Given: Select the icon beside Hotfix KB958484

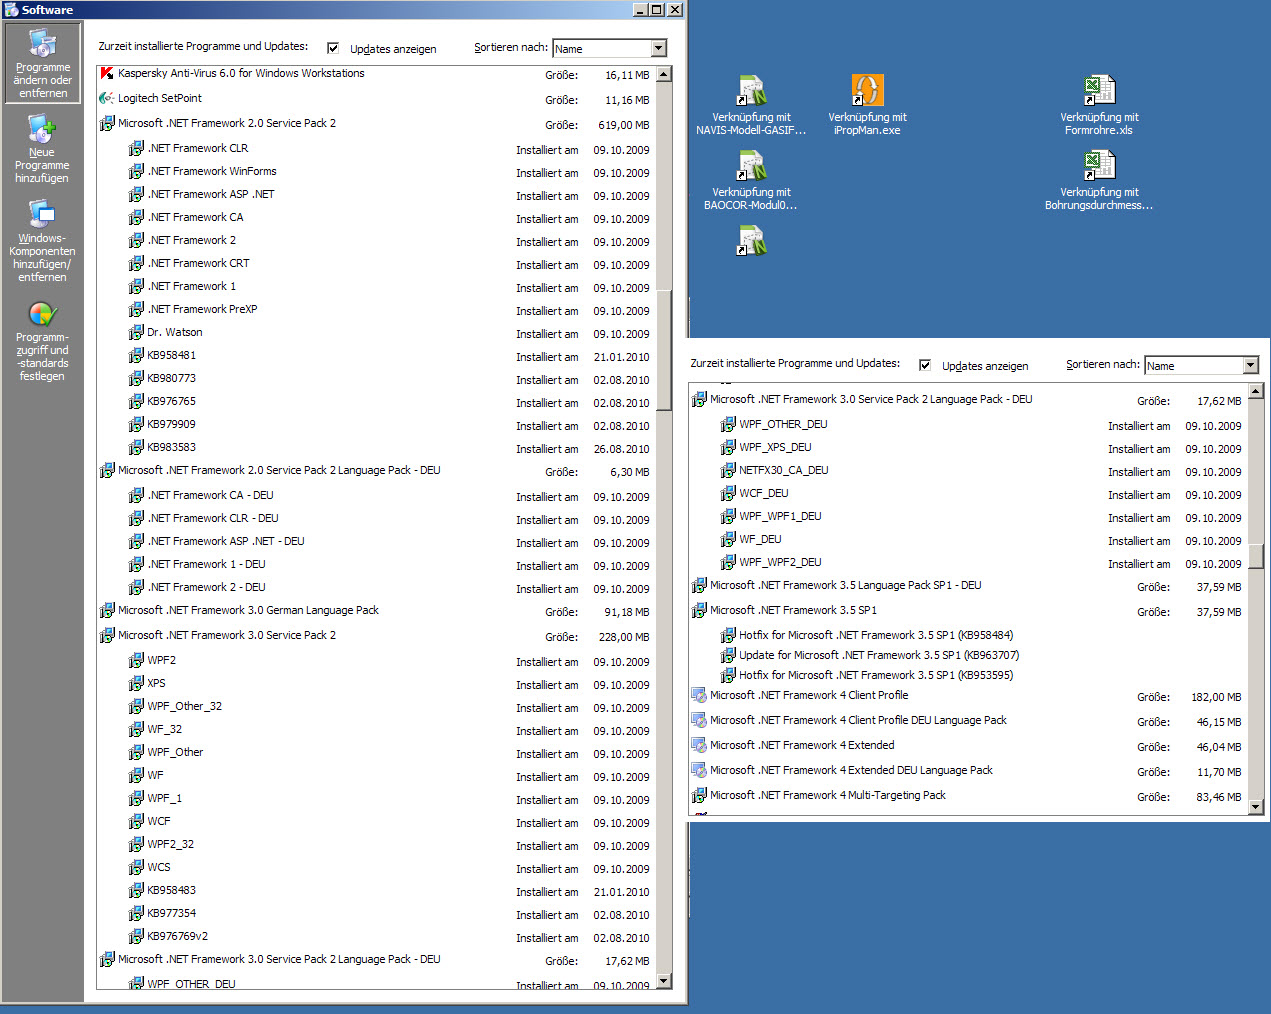Looking at the screenshot, I should (x=728, y=635).
